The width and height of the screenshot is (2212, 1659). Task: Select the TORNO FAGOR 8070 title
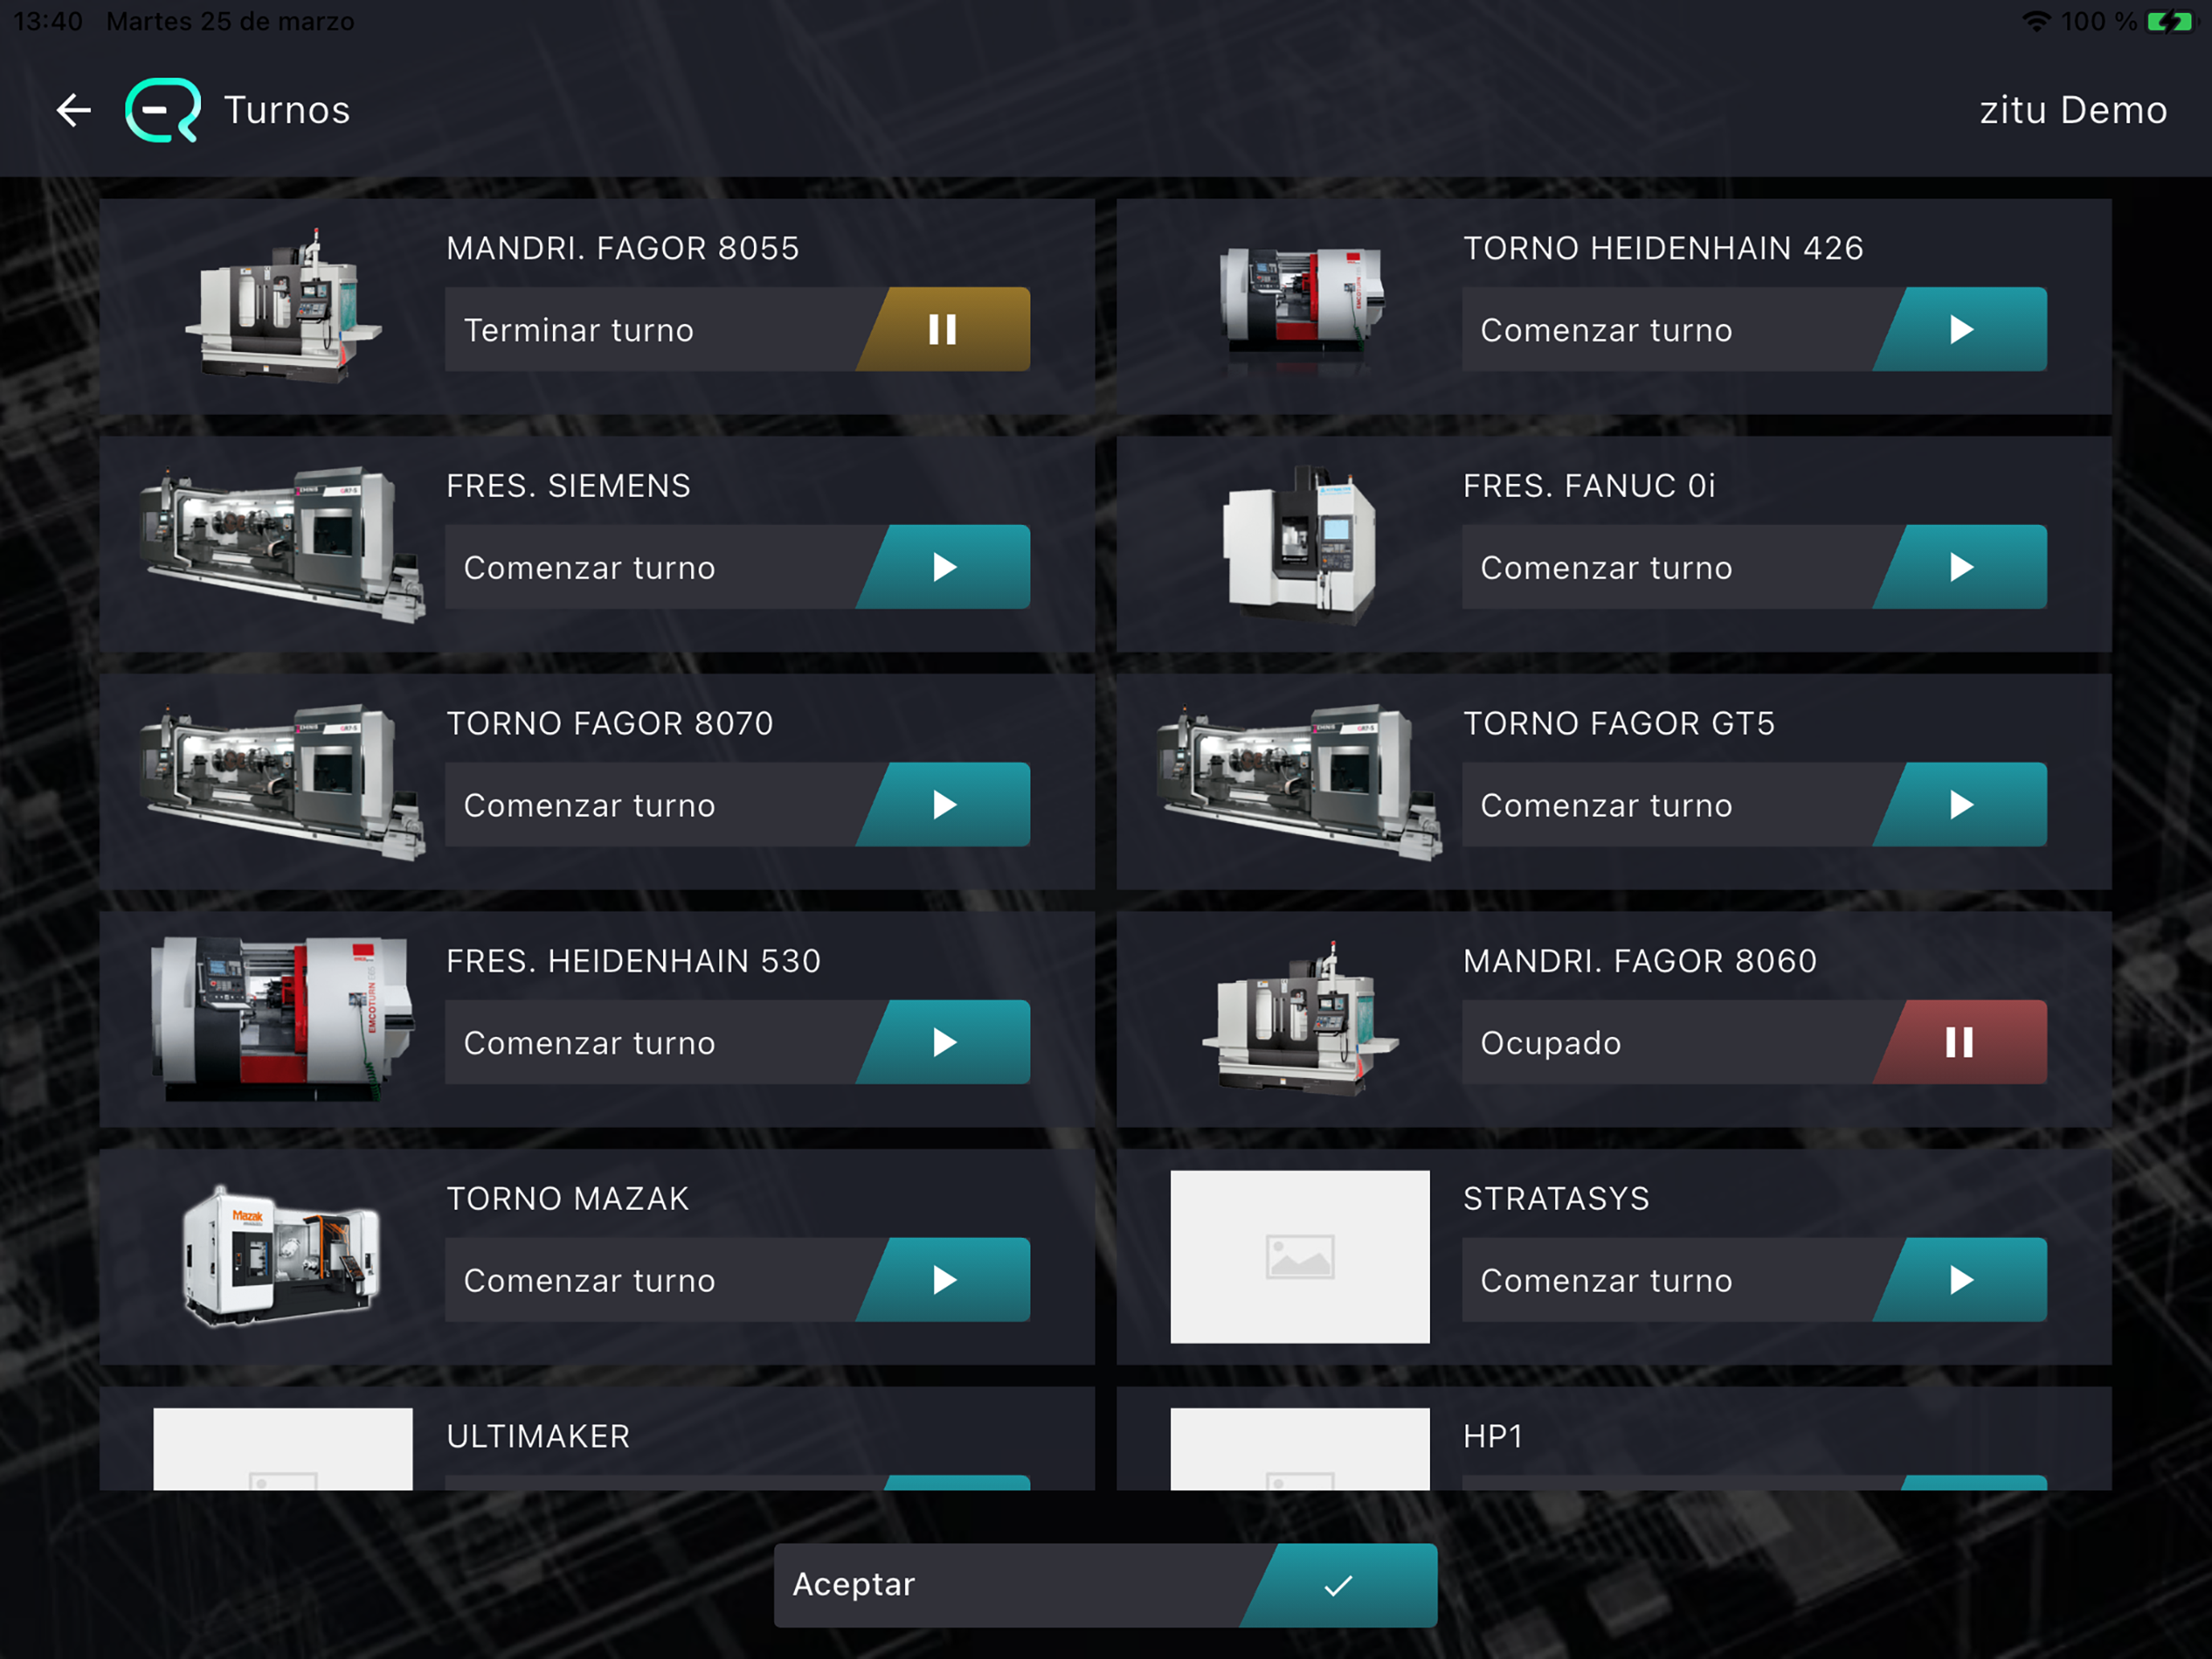click(x=610, y=723)
